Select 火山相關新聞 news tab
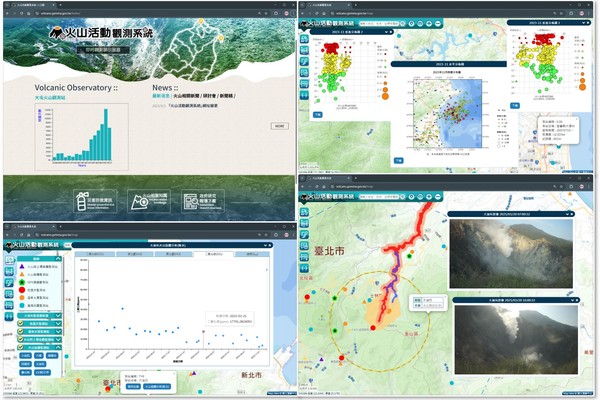The height and width of the screenshot is (400, 600). click(186, 96)
